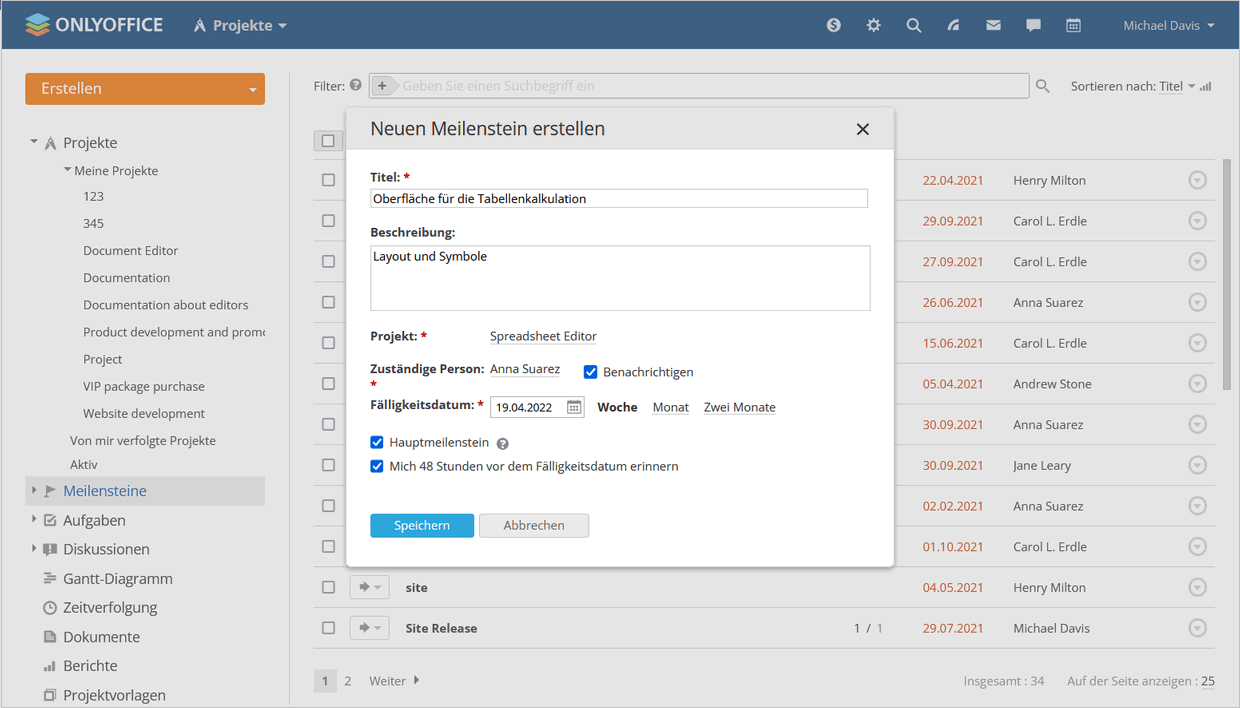This screenshot has height=708, width=1240.
Task: Check the row checkbox for 05.04.2021 milestone
Action: tap(328, 384)
